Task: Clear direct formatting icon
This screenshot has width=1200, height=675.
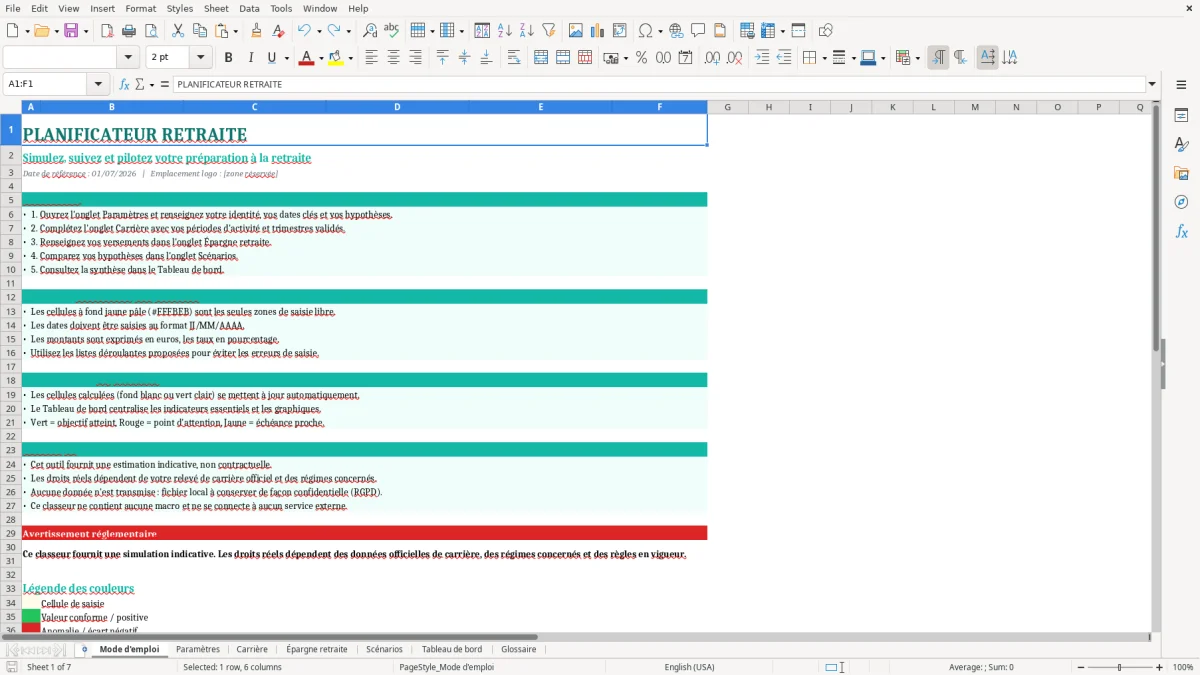Action: pyautogui.click(x=279, y=31)
